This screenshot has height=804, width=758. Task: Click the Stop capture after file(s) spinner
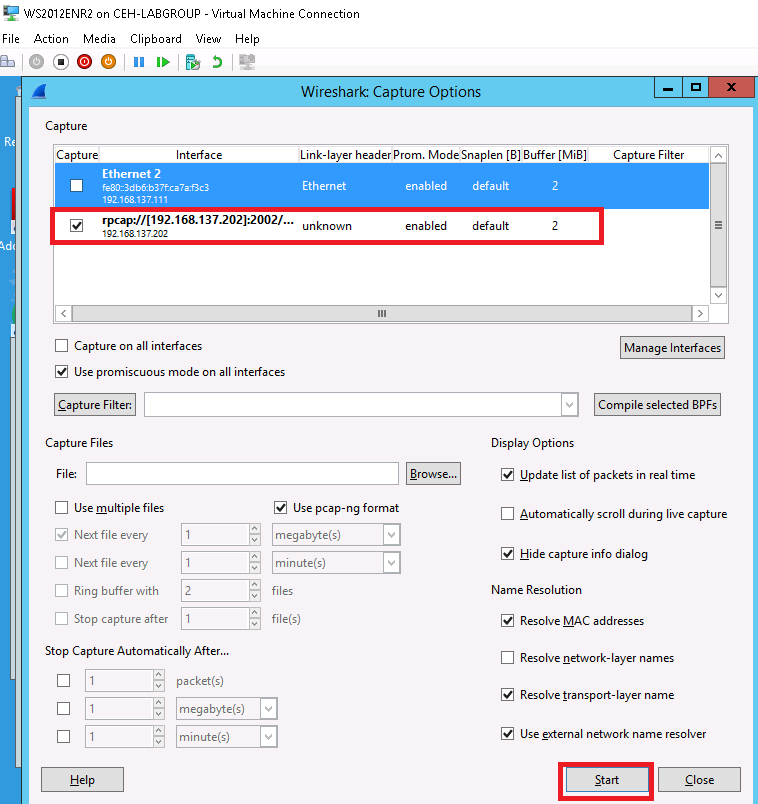point(221,619)
